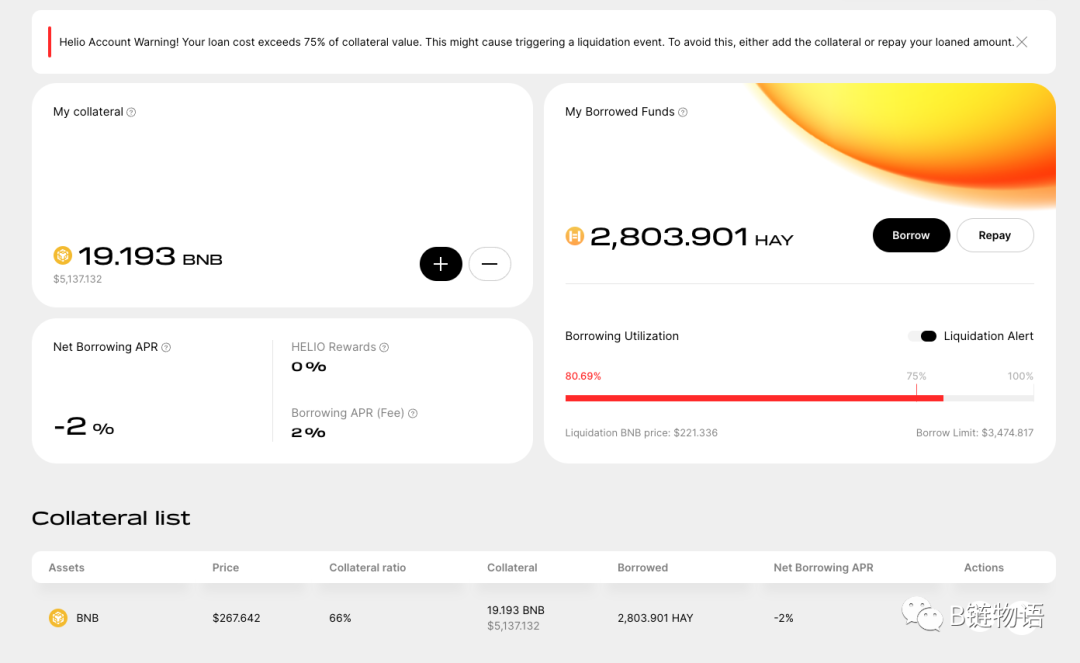Click the -2% APR cell in table
The height and width of the screenshot is (663, 1080).
(783, 618)
